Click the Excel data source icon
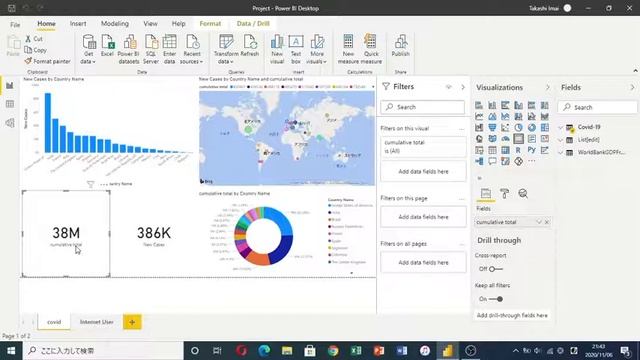The height and width of the screenshot is (360, 640). (x=107, y=46)
